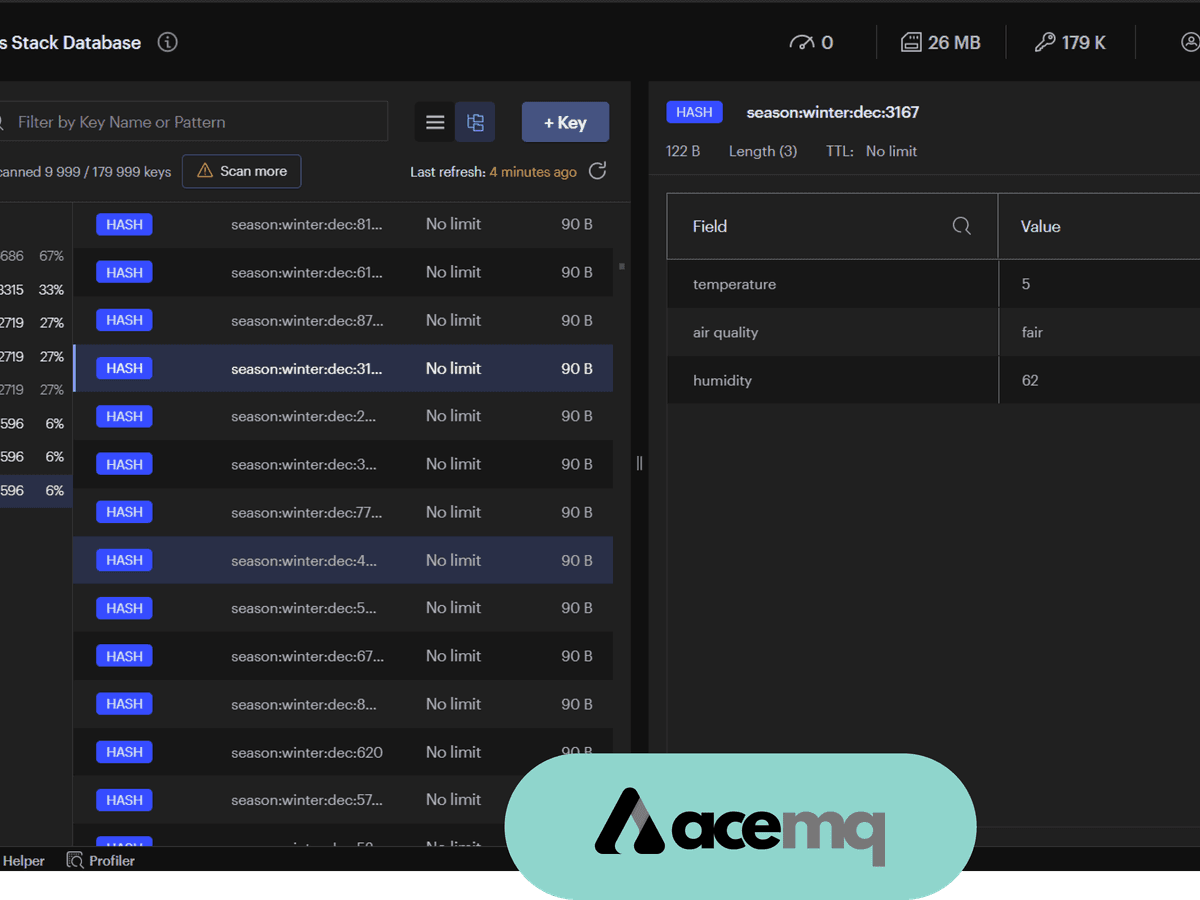Click the commands per second gauge icon
Screen dimensions: 1200x900
coord(802,42)
